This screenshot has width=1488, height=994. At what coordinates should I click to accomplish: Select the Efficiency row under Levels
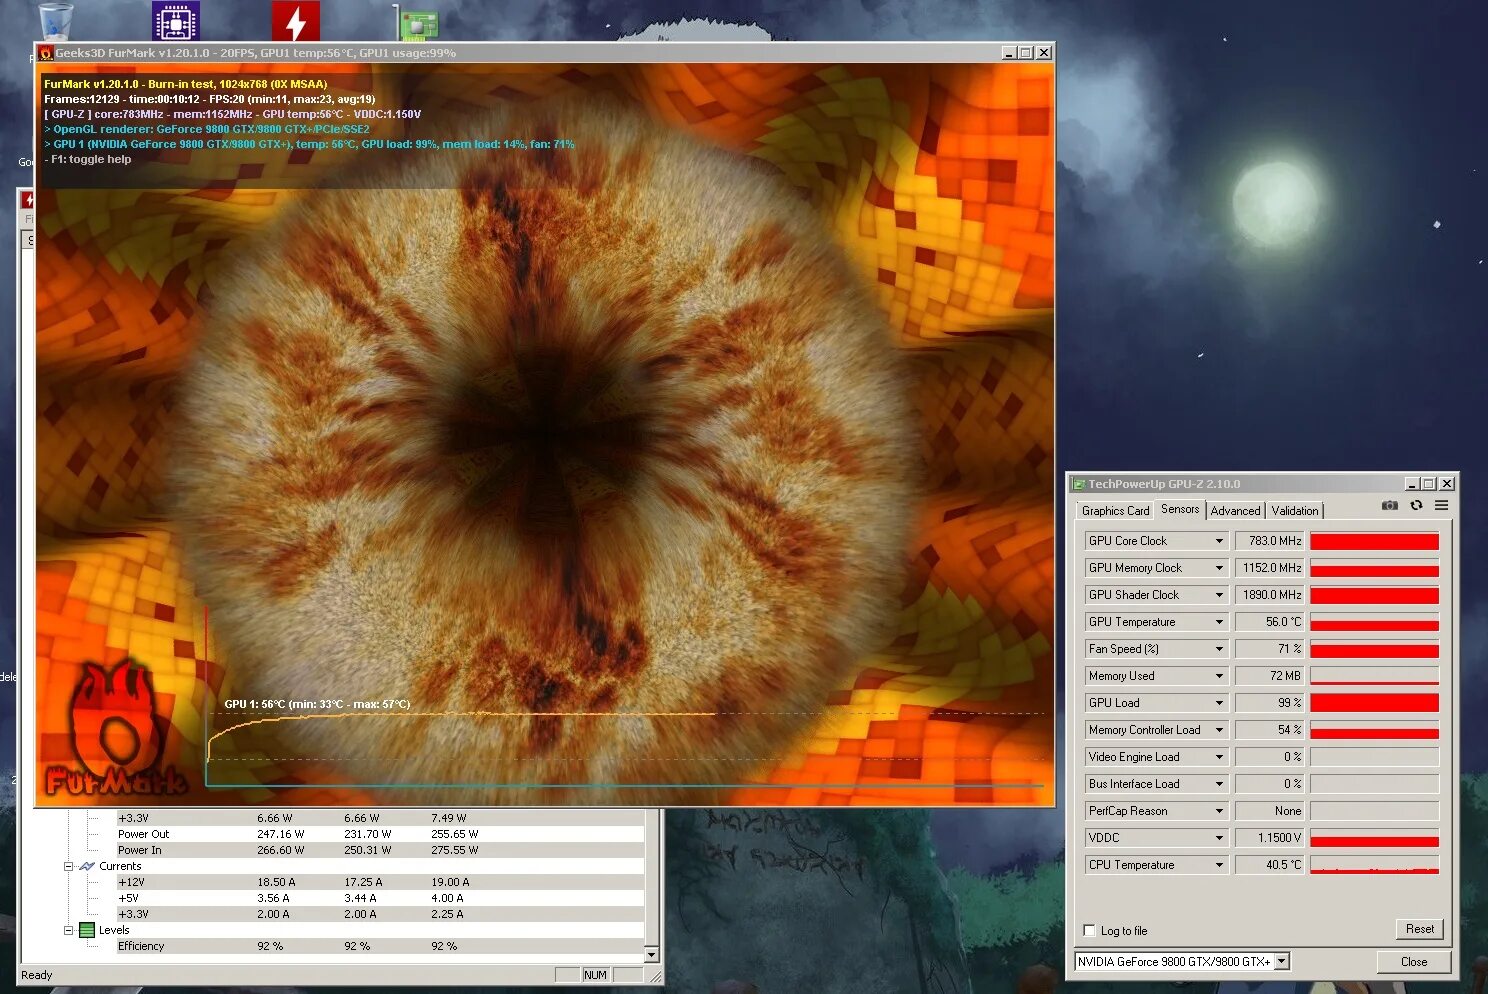[x=380, y=946]
